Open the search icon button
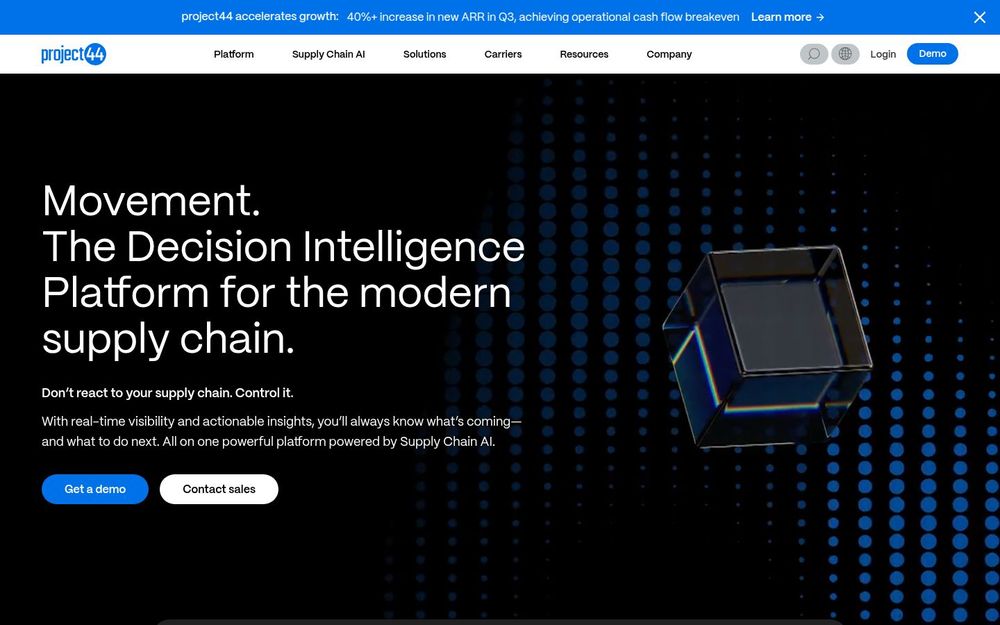The height and width of the screenshot is (625, 1000). pos(814,54)
